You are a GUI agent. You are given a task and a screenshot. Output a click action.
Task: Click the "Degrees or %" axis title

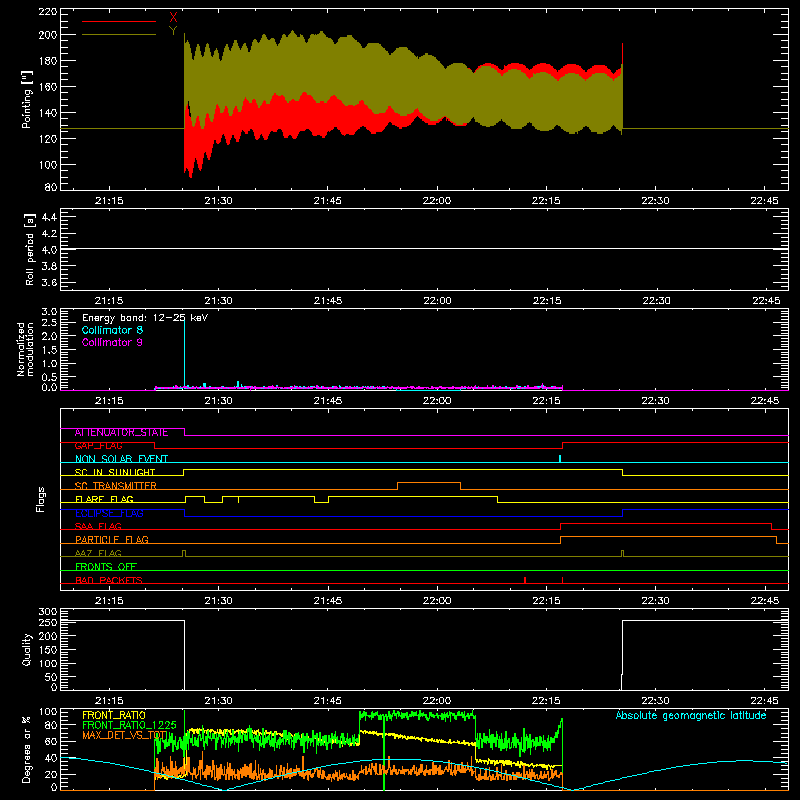coord(27,749)
